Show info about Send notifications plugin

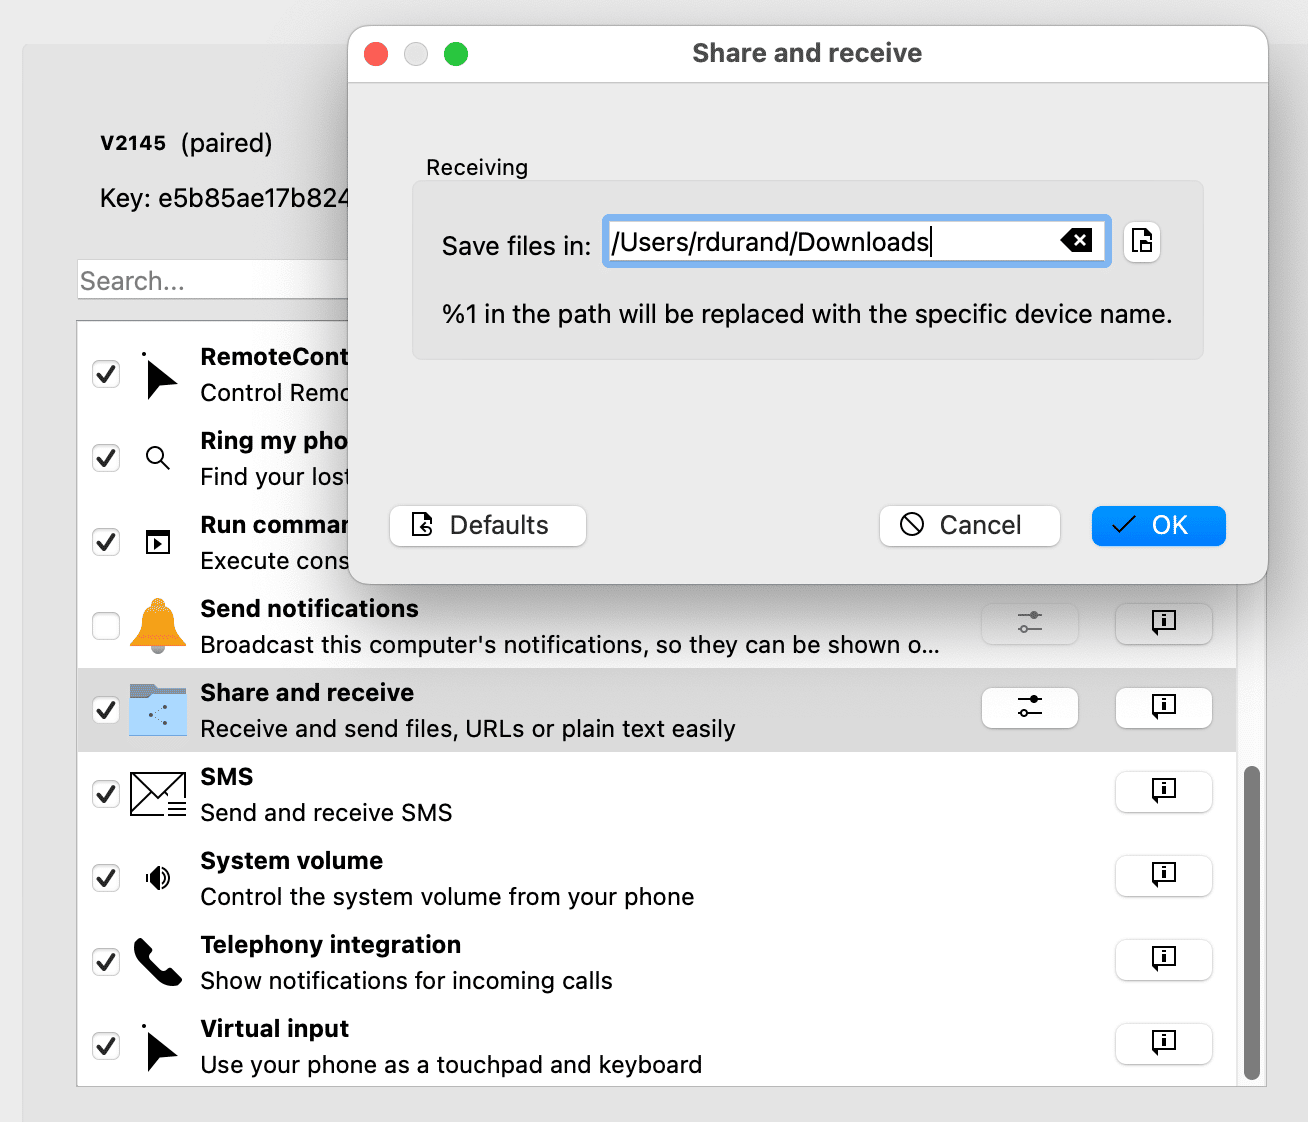tap(1163, 624)
